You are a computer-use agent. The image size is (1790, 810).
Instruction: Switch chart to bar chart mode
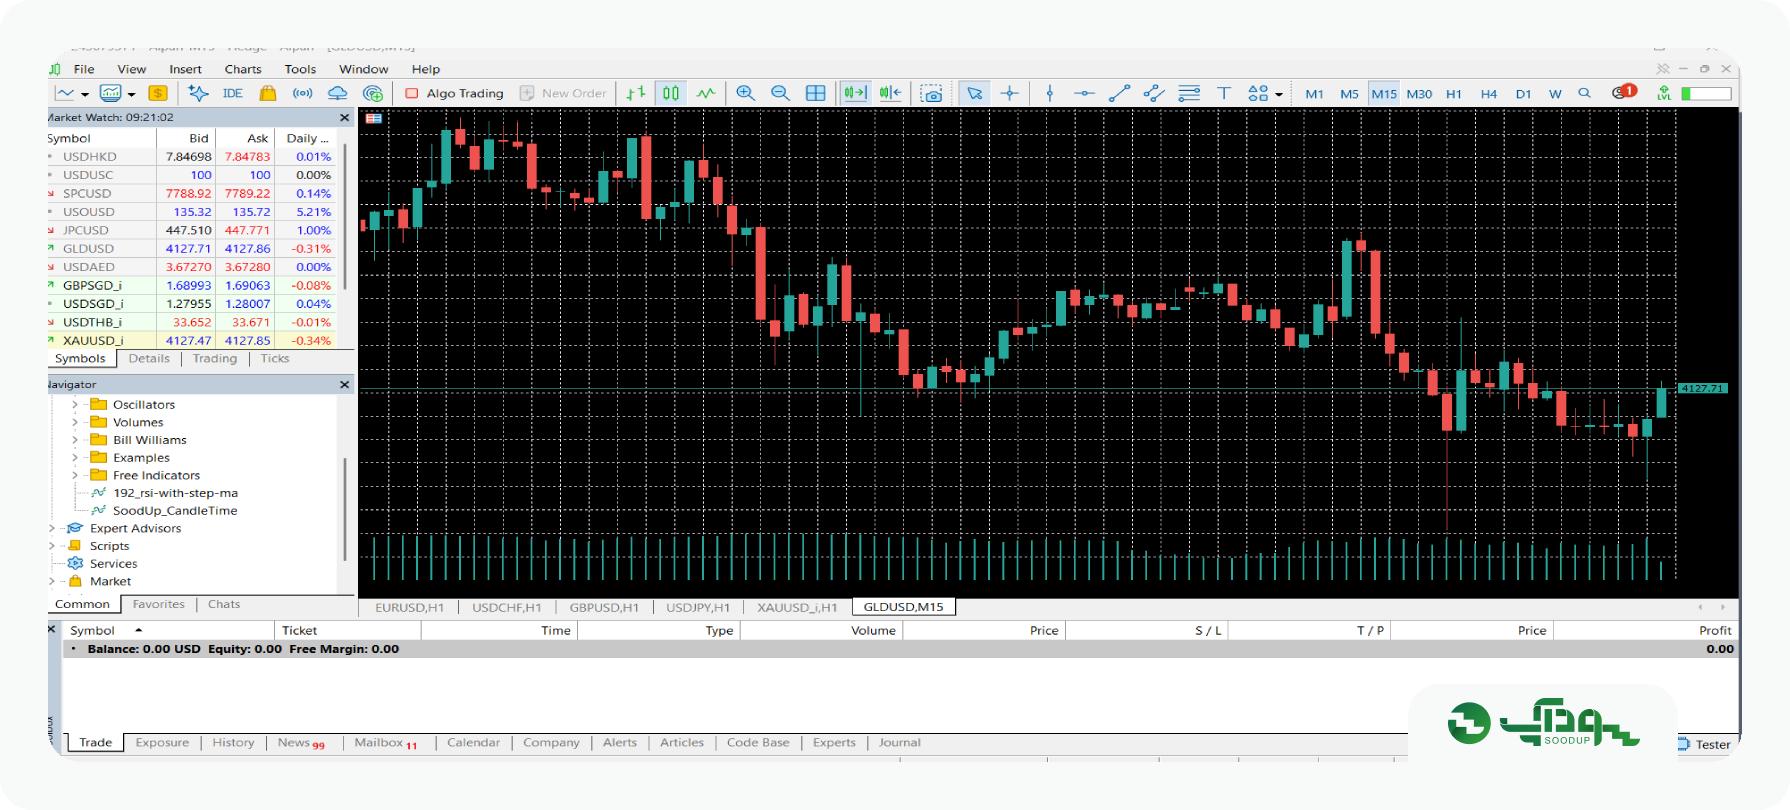pos(636,93)
